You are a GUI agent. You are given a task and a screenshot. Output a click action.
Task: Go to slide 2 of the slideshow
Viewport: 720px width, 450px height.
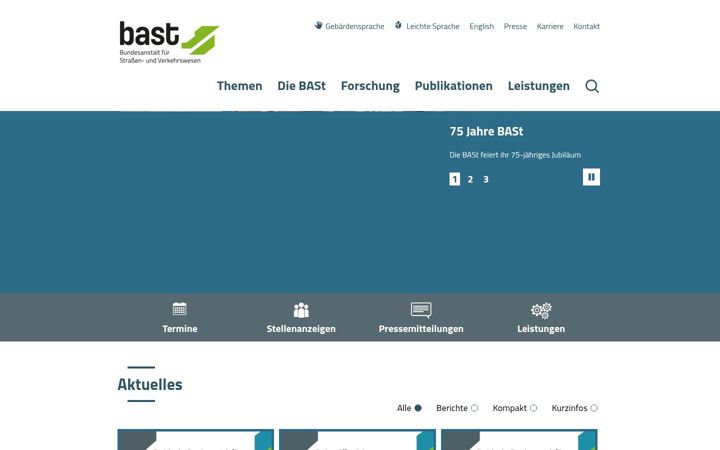click(470, 179)
